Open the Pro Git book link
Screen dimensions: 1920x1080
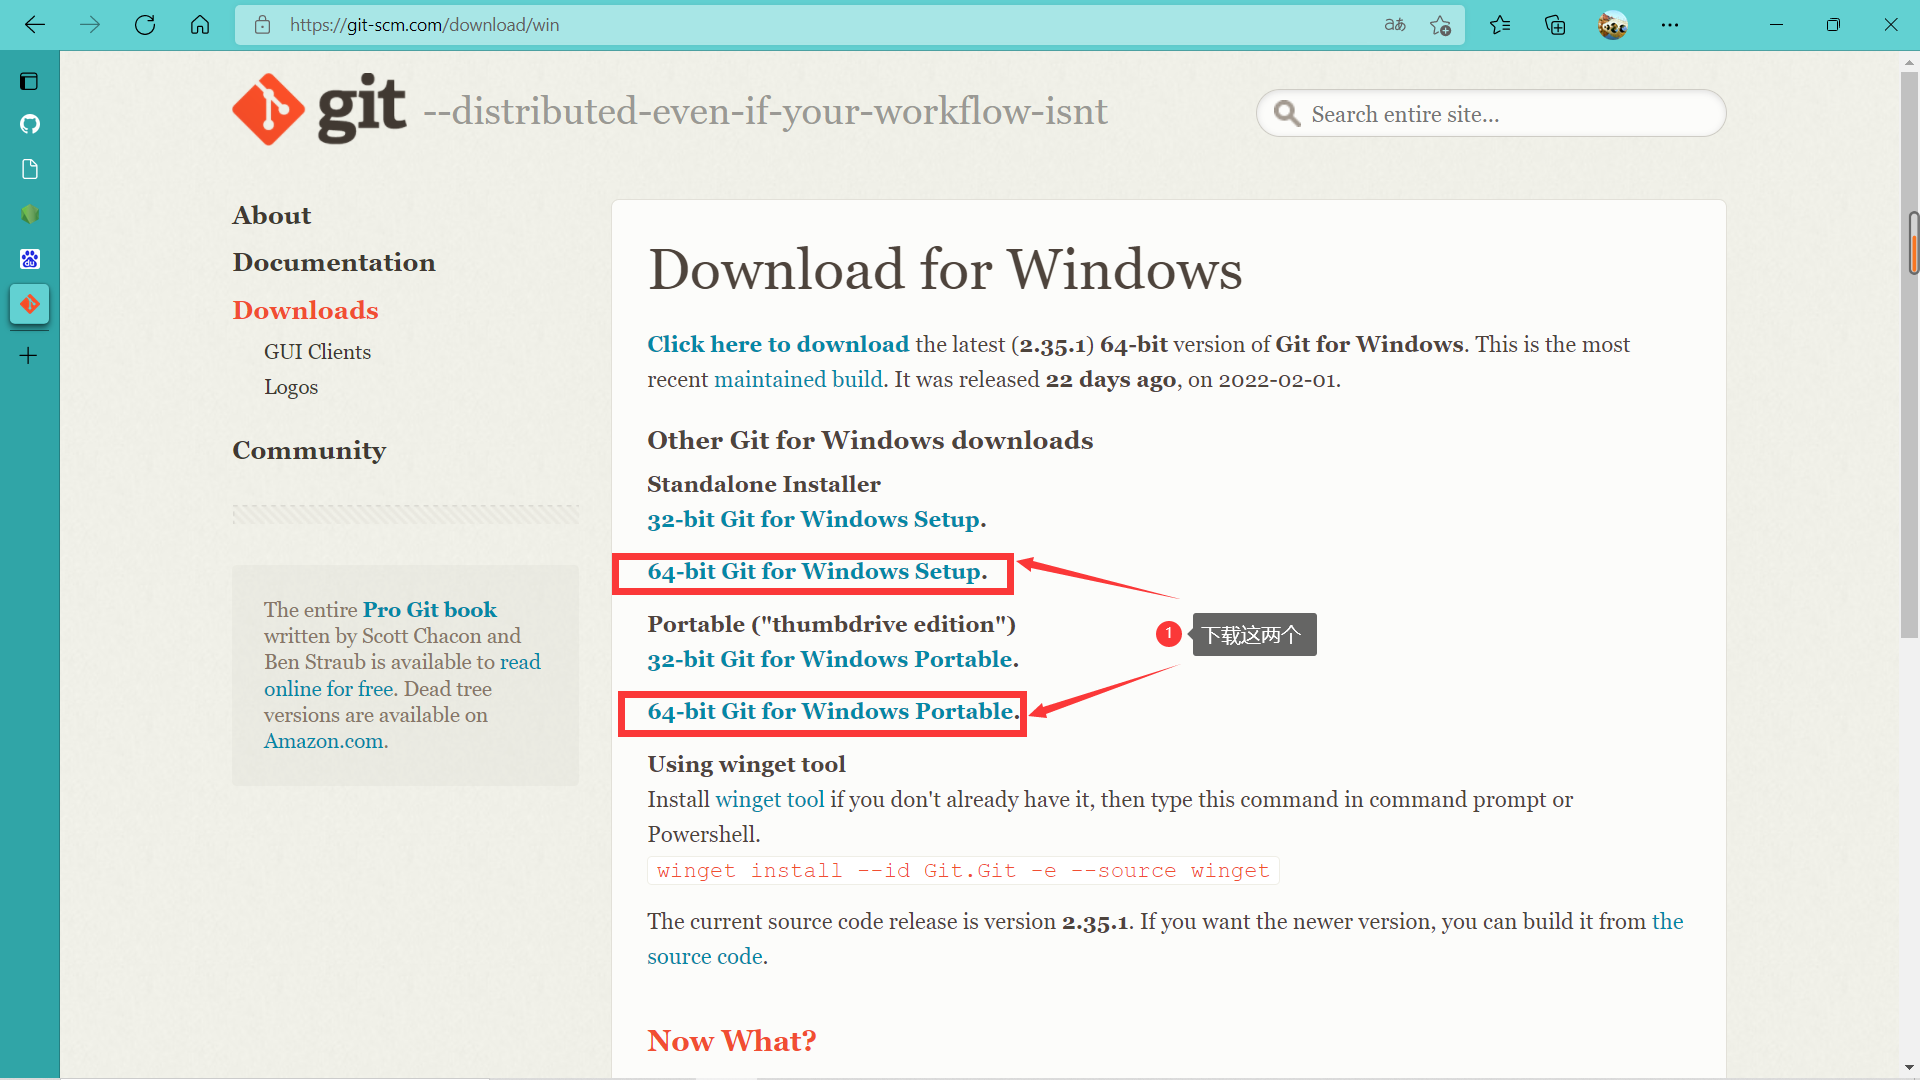429,609
